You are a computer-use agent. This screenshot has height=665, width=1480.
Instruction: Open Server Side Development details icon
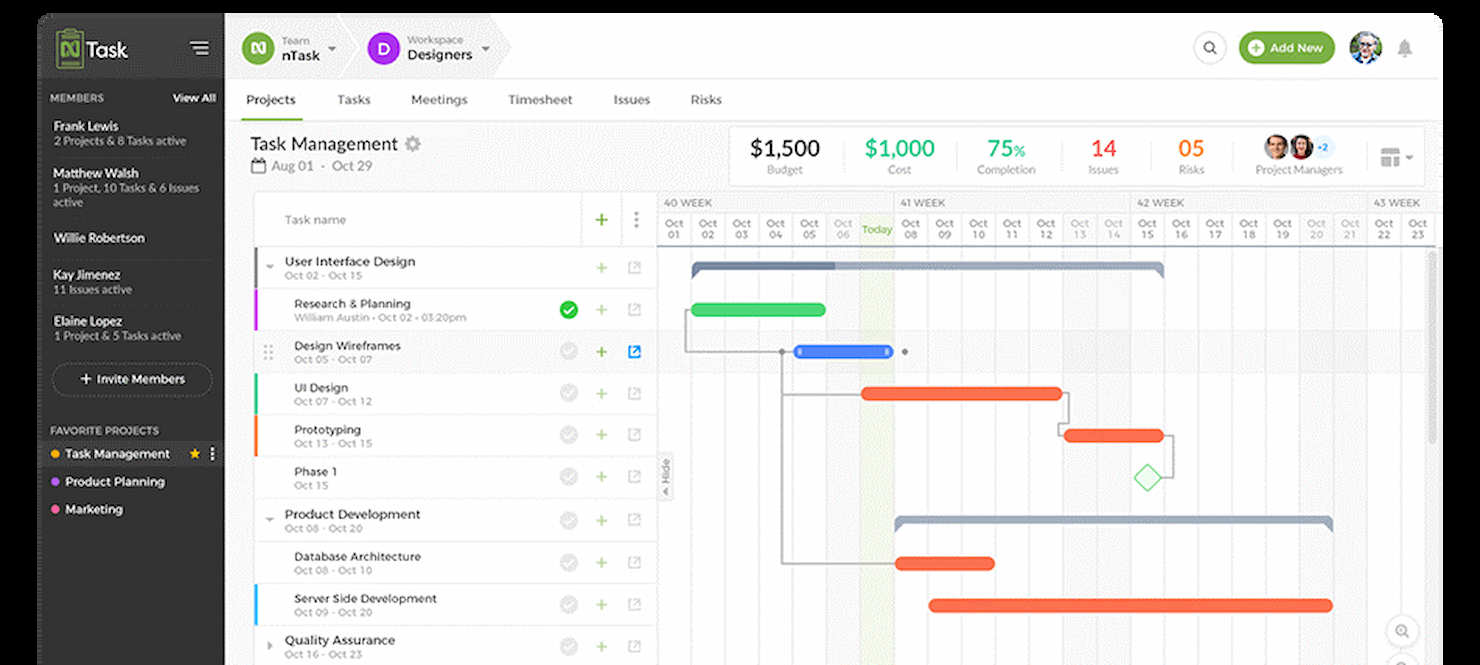coord(634,605)
